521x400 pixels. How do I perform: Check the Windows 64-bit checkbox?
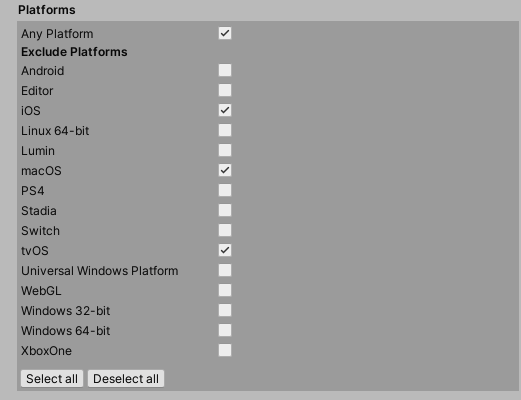coord(225,330)
